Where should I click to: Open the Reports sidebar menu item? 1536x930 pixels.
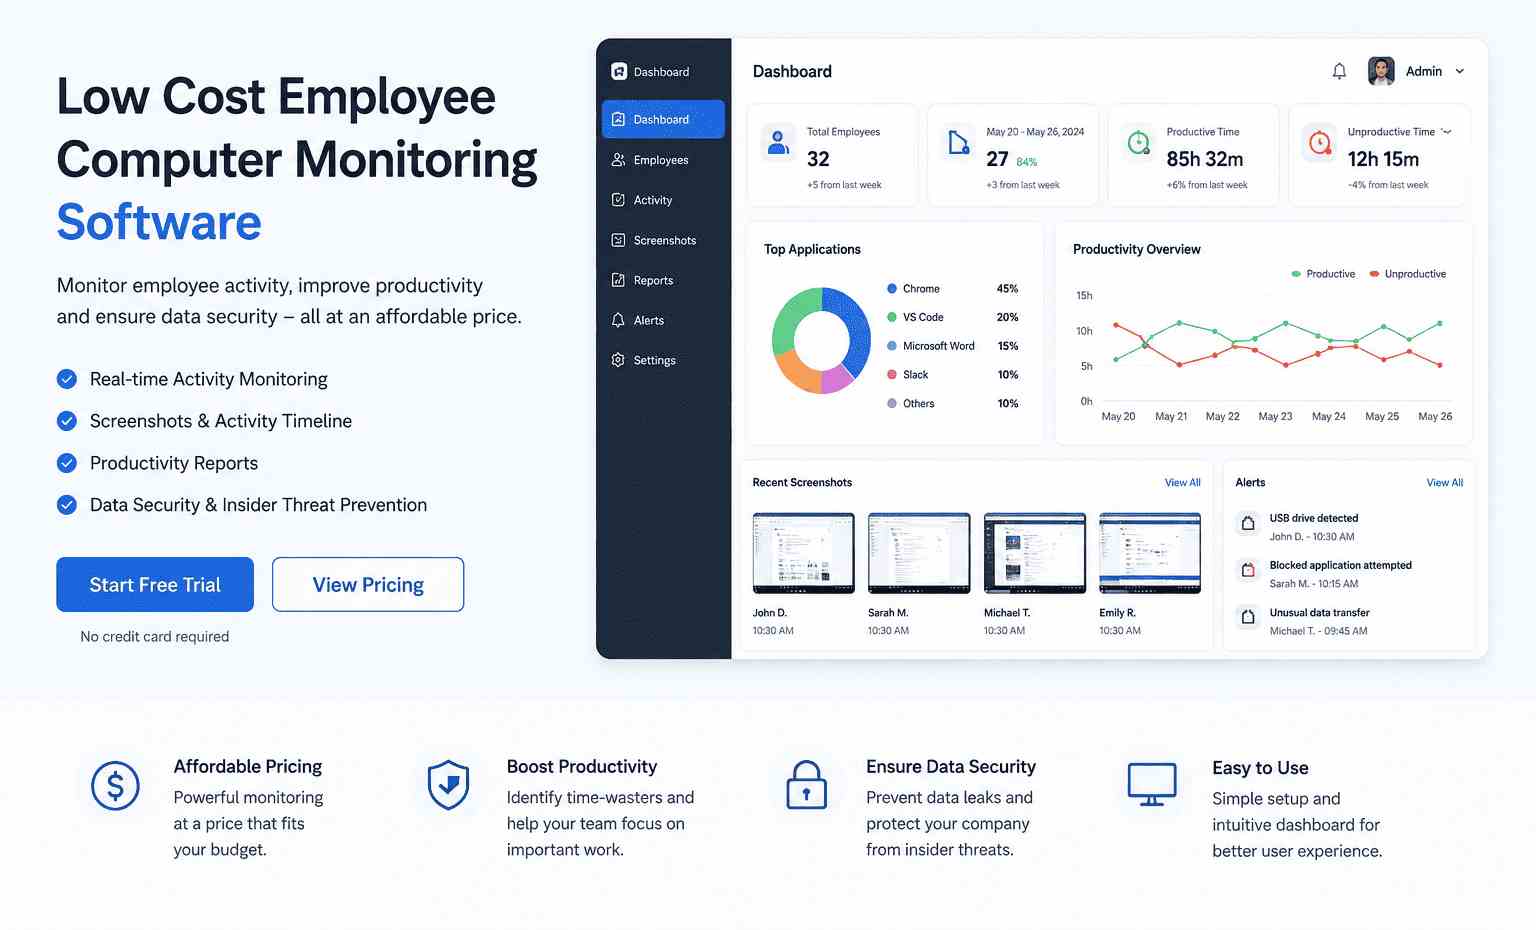click(x=663, y=279)
